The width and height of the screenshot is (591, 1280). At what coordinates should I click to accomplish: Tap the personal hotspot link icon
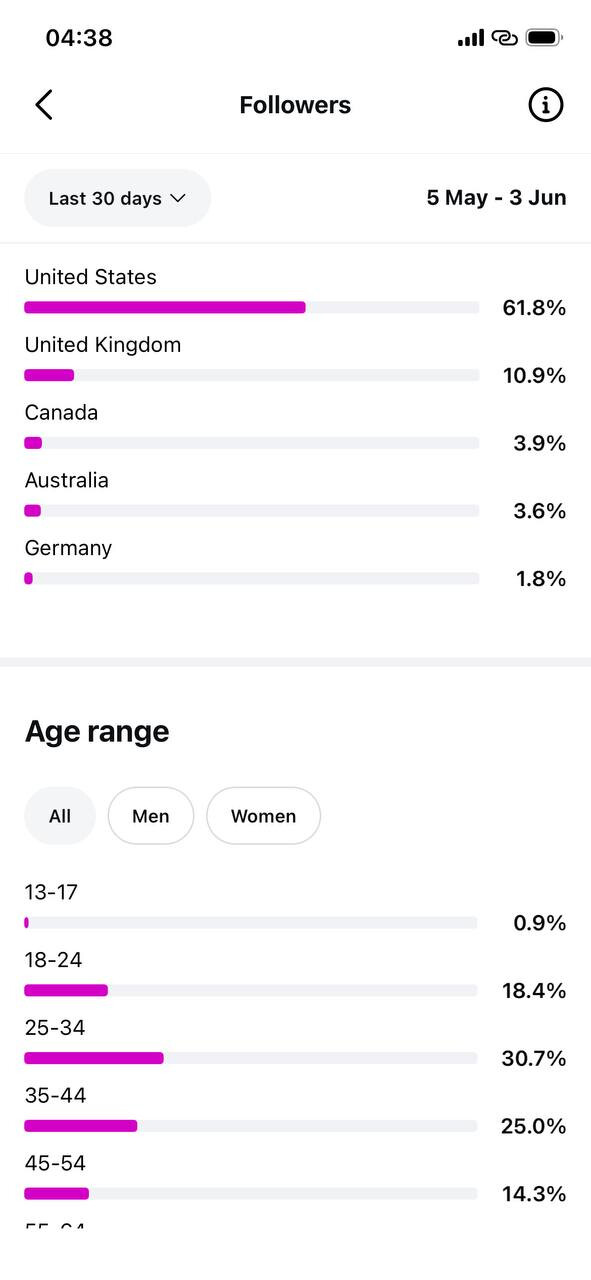click(x=504, y=38)
